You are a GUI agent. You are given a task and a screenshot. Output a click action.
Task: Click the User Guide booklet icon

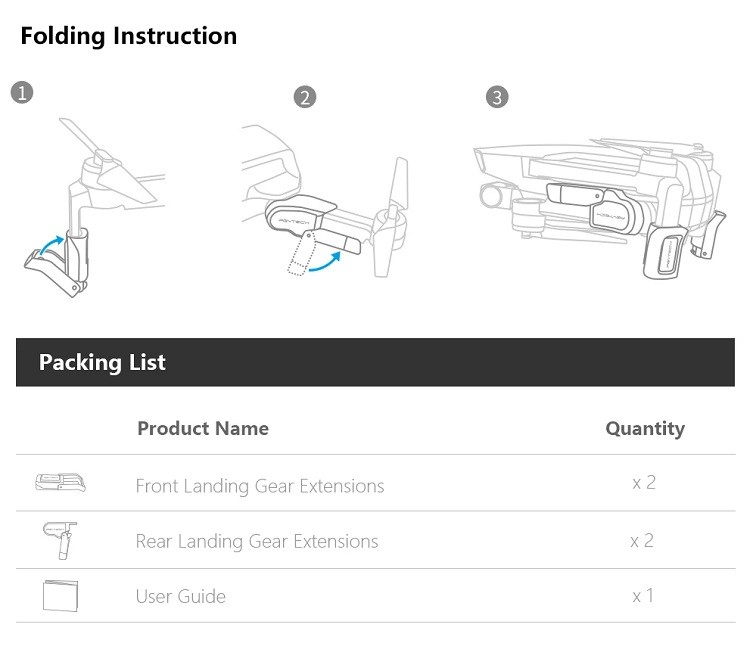[x=60, y=595]
